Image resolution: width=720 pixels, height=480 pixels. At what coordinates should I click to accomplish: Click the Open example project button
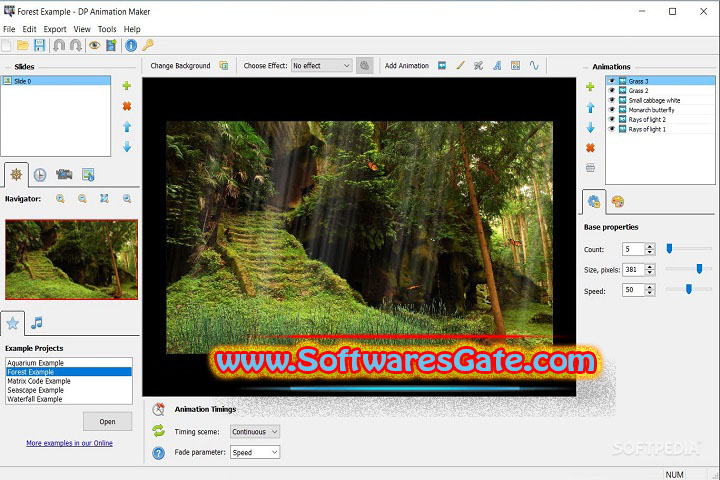click(107, 421)
